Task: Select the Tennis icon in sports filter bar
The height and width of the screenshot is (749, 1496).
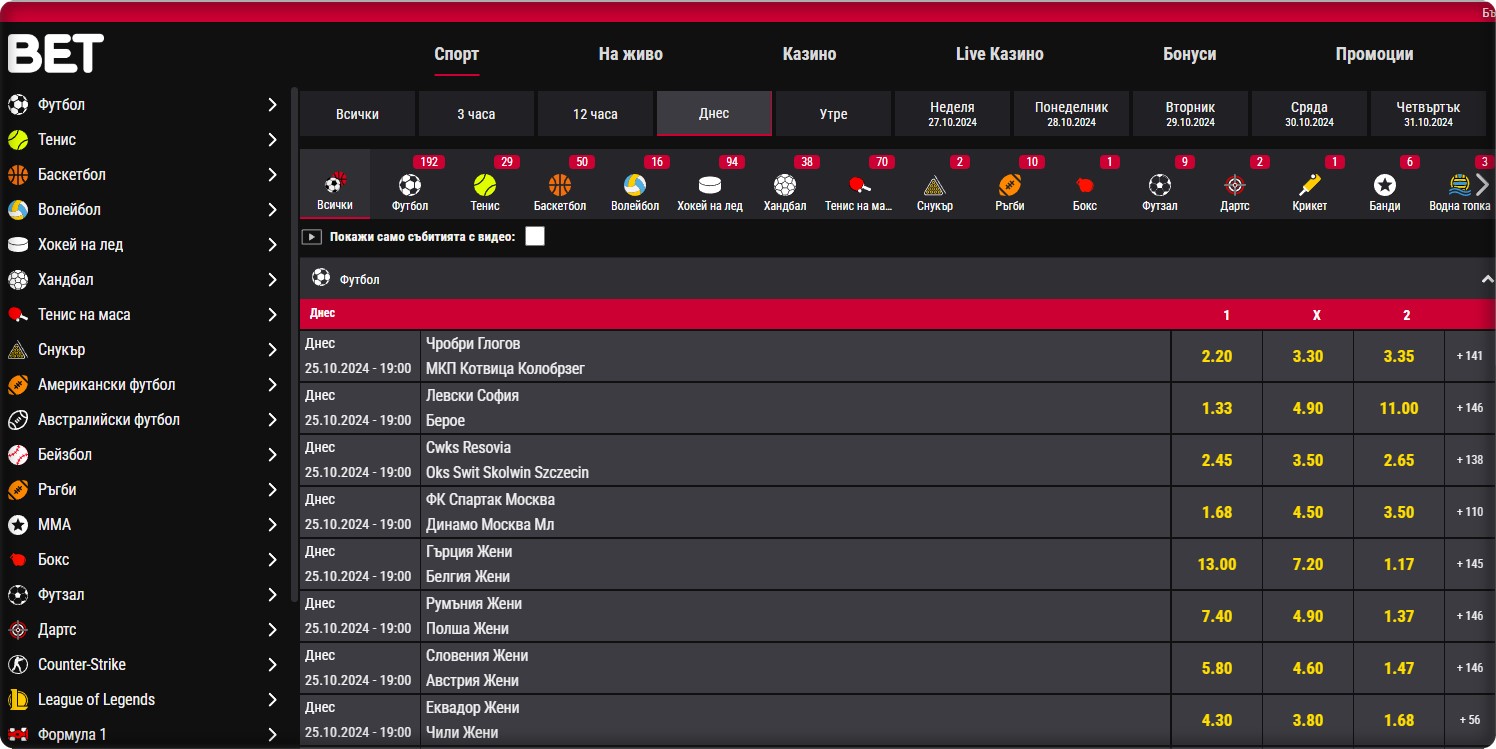Action: (485, 186)
